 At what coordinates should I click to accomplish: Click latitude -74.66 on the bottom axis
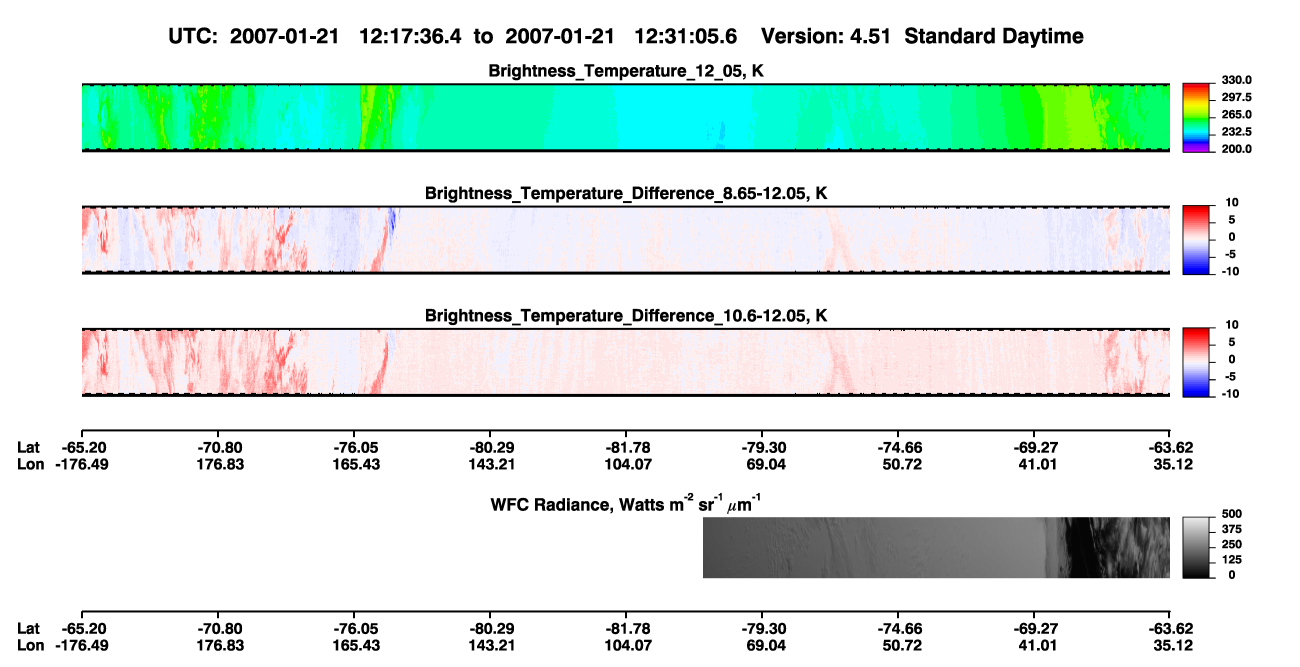[x=898, y=629]
